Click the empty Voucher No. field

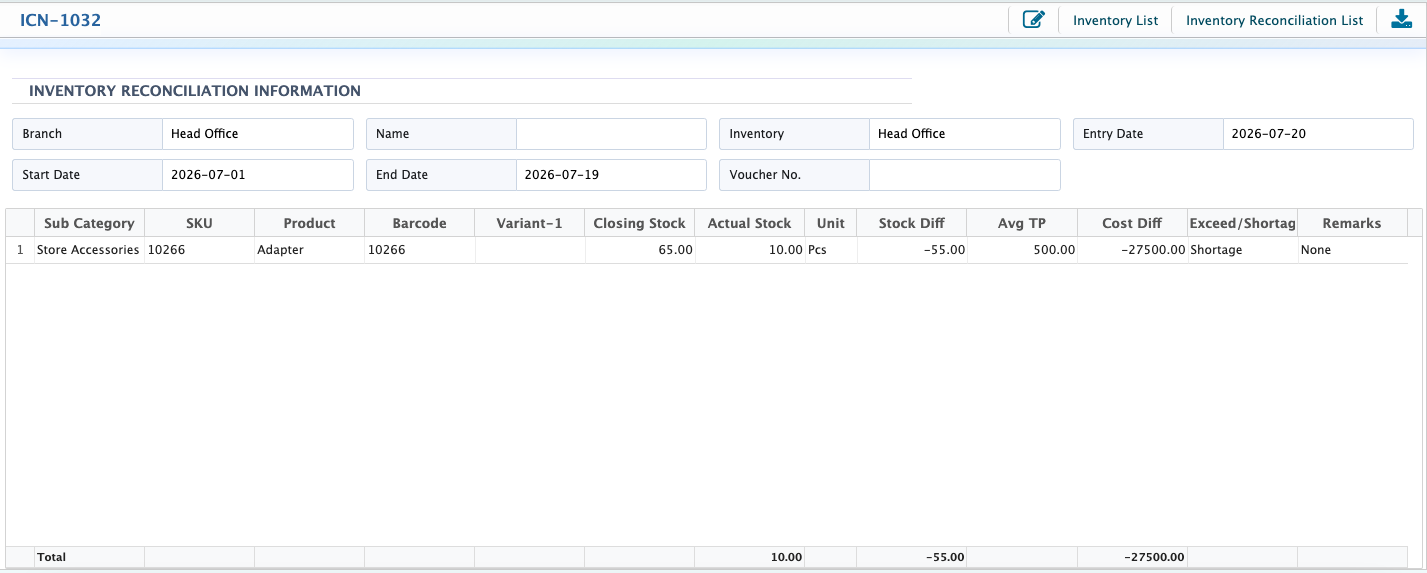click(965, 175)
